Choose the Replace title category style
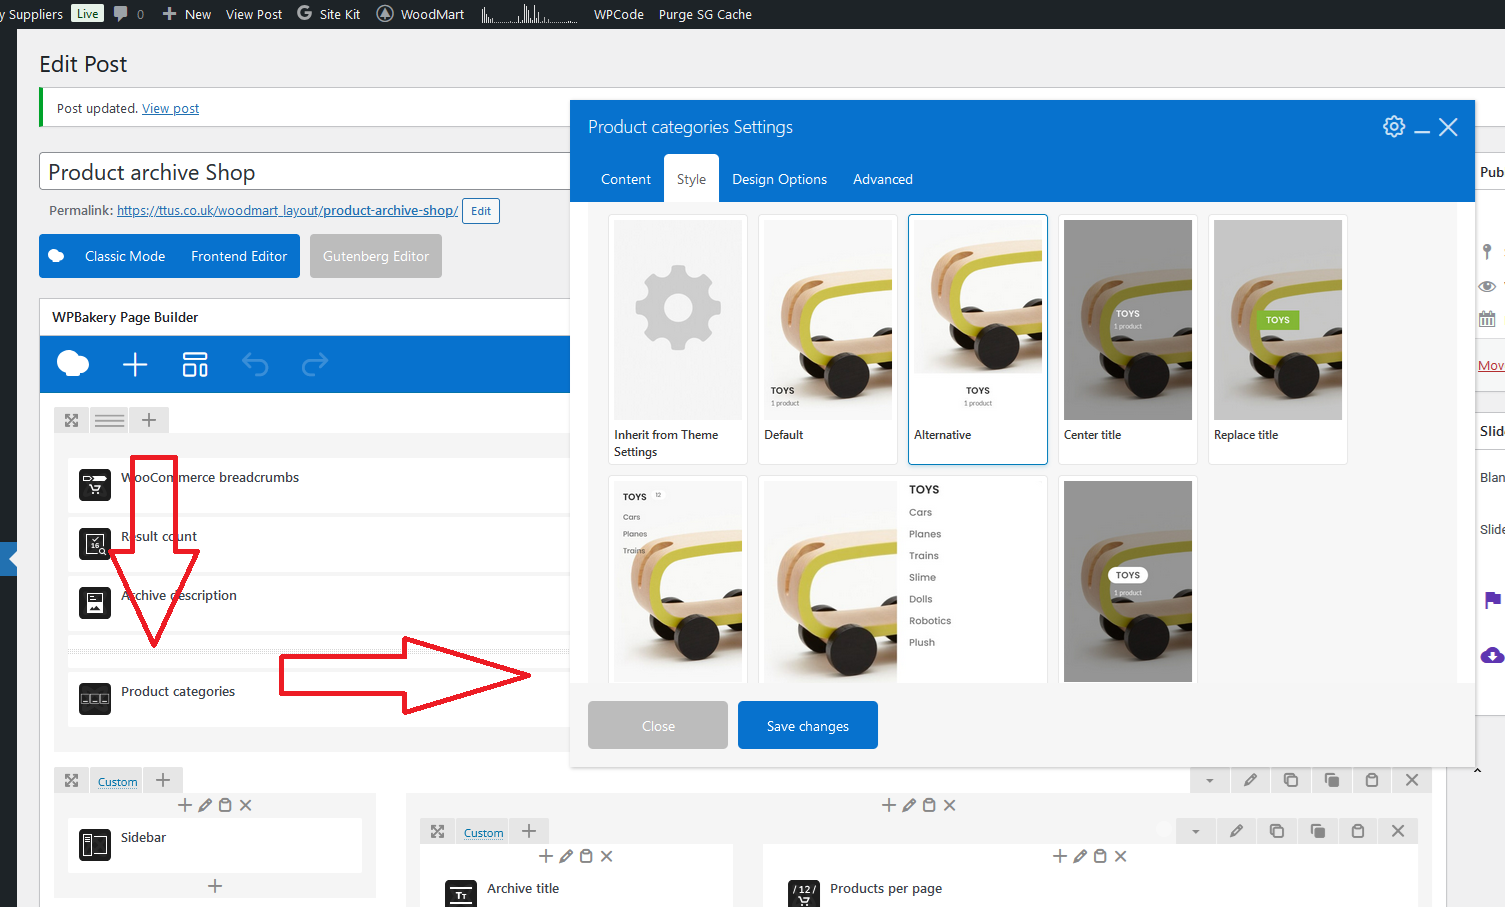This screenshot has height=907, width=1505. pos(1278,339)
